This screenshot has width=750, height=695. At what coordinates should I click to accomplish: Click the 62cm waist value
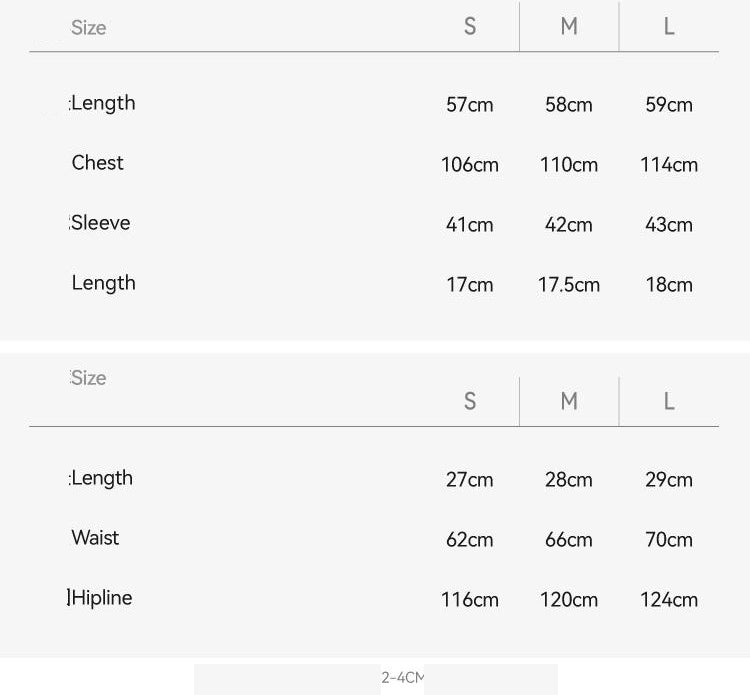click(470, 540)
